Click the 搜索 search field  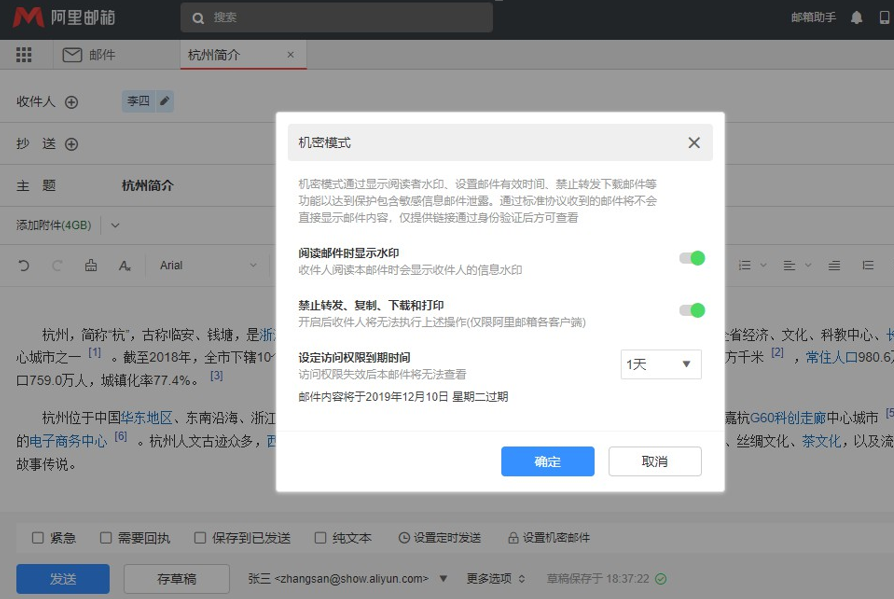click(336, 17)
